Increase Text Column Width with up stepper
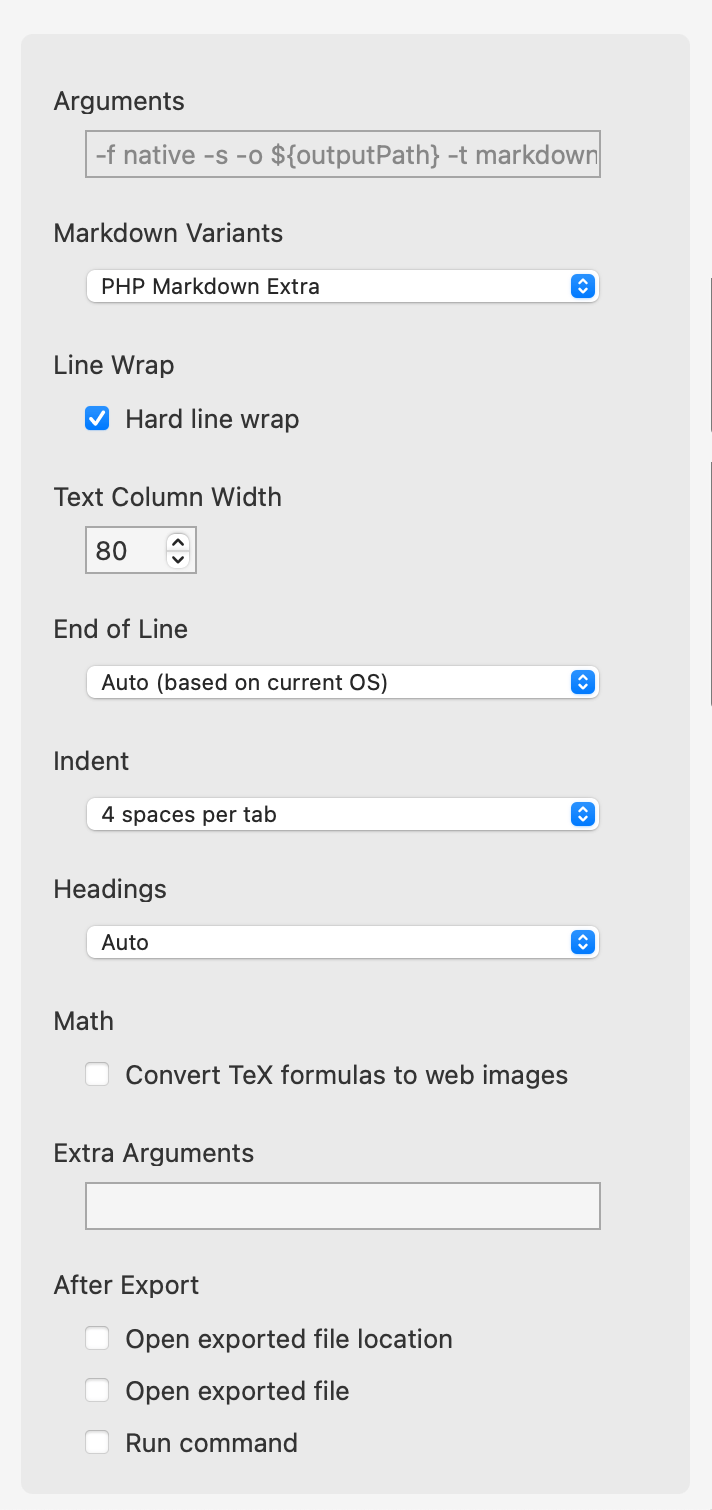The width and height of the screenshot is (712, 1510). coord(178,542)
